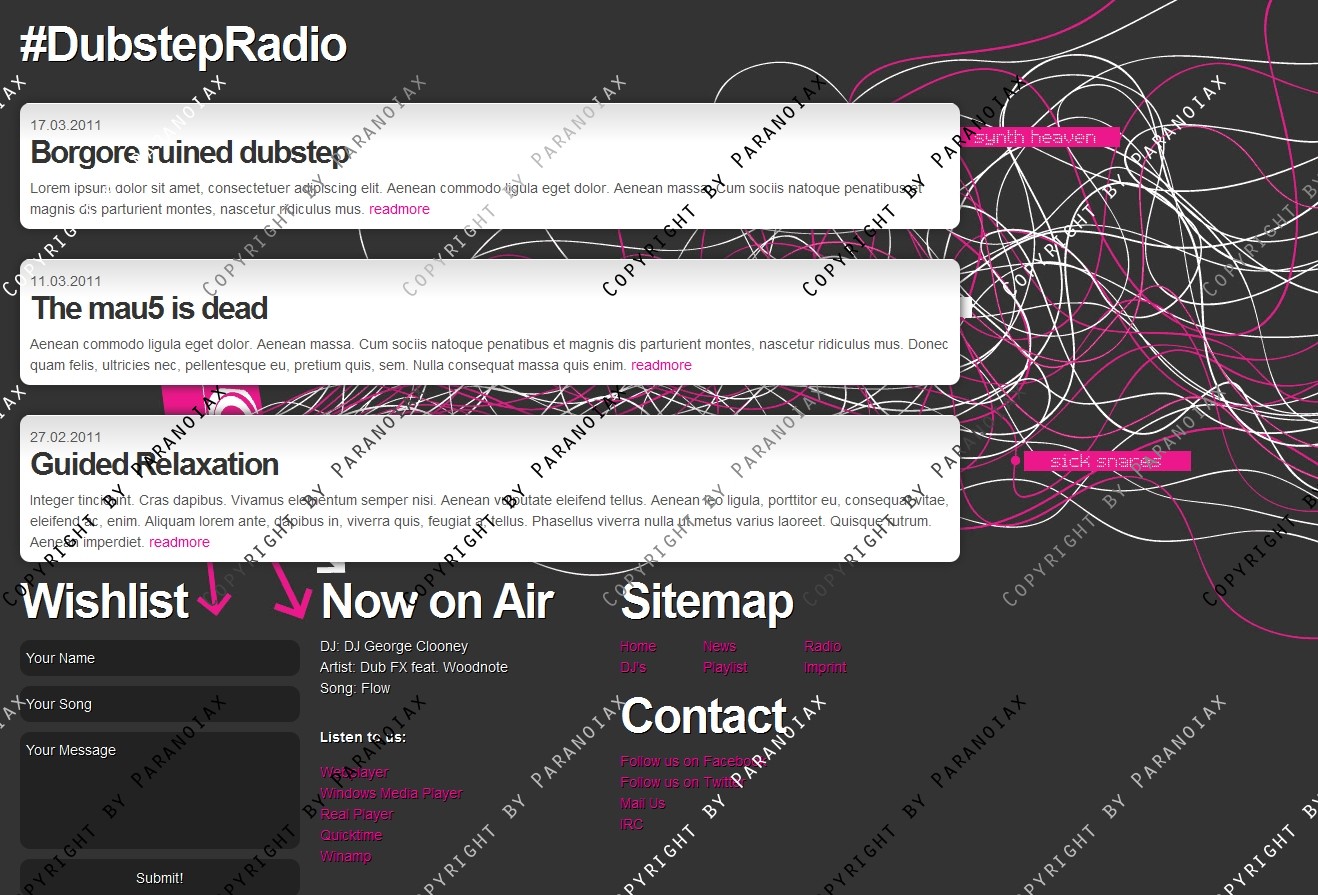Select the Now on Air heading

click(x=438, y=602)
